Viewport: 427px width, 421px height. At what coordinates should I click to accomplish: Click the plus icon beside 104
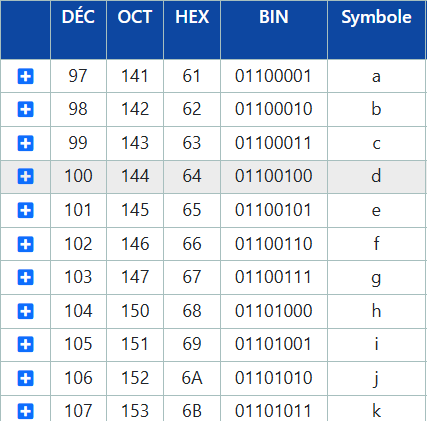[x=25, y=311]
